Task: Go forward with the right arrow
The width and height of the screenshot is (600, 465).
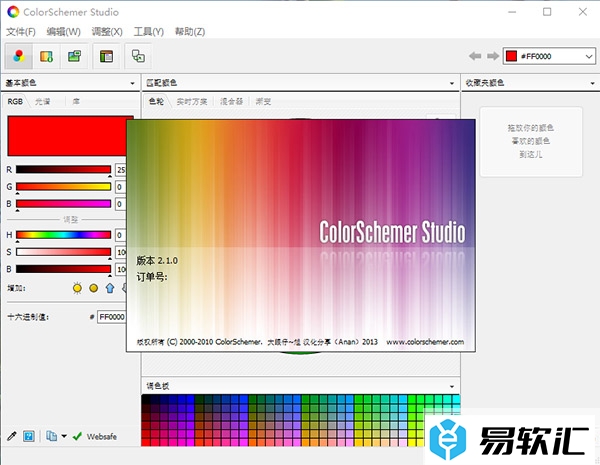Action: (493, 56)
